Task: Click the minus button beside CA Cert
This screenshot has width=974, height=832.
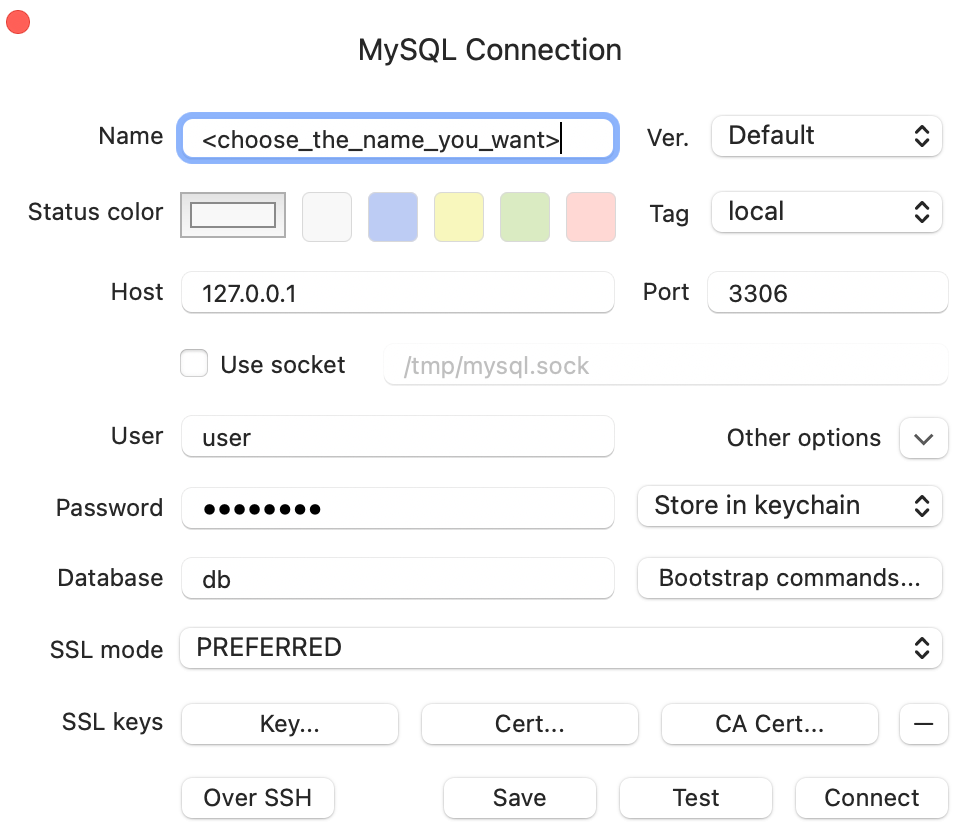Action: click(924, 724)
